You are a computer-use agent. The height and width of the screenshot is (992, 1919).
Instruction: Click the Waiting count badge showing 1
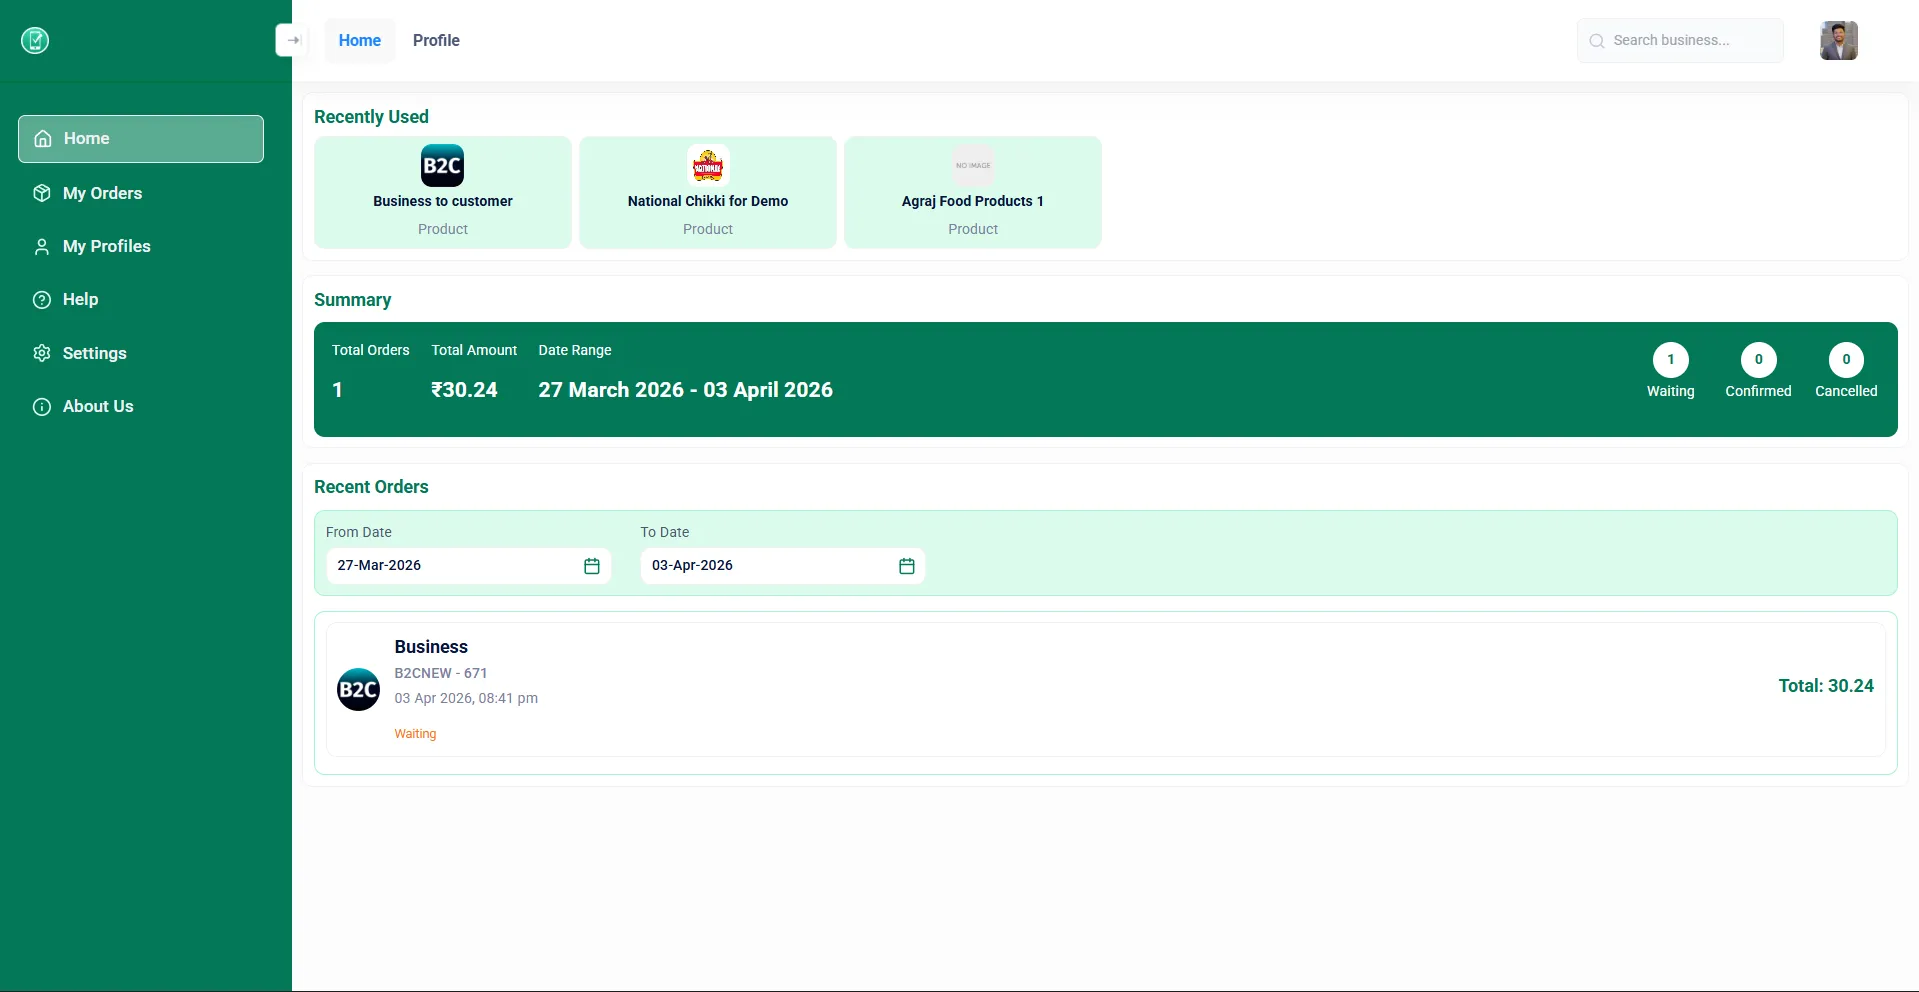pos(1671,360)
